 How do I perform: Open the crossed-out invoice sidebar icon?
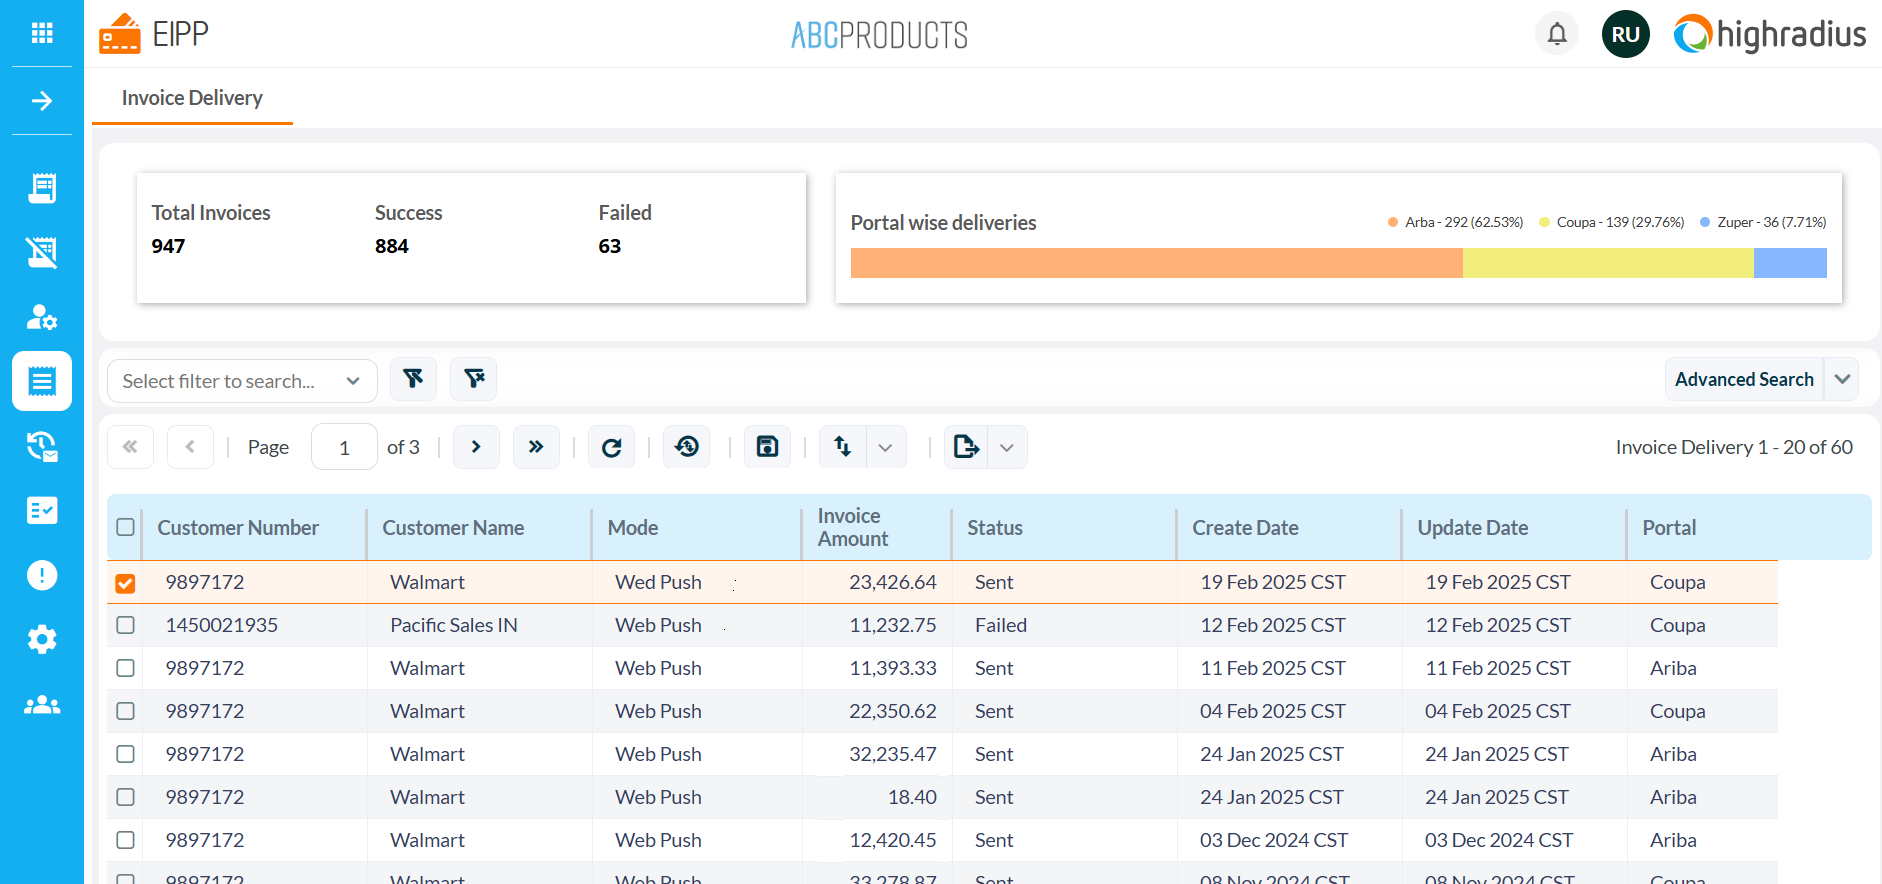click(x=42, y=252)
